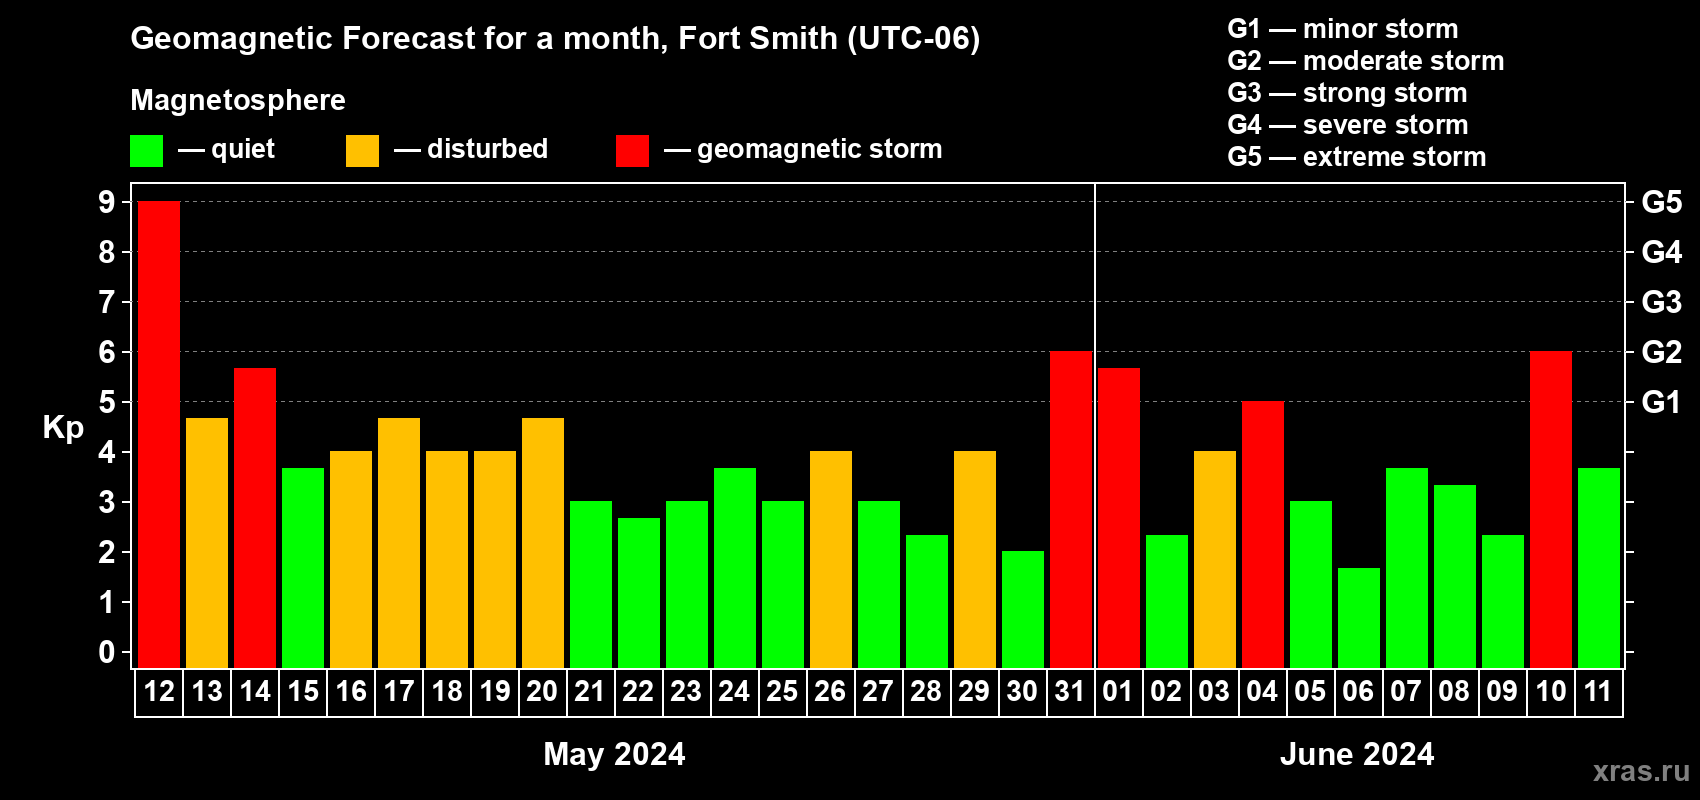The height and width of the screenshot is (800, 1700).
Task: Click the date label 25 on the axis
Action: click(x=783, y=691)
